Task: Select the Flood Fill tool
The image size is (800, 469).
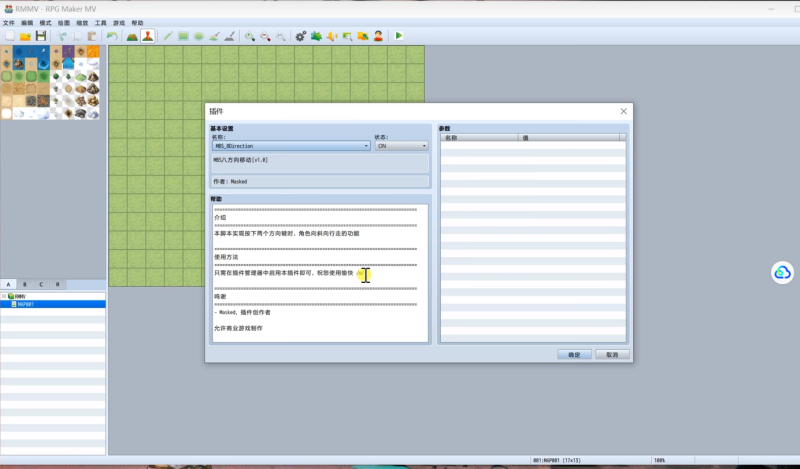Action: pos(214,36)
